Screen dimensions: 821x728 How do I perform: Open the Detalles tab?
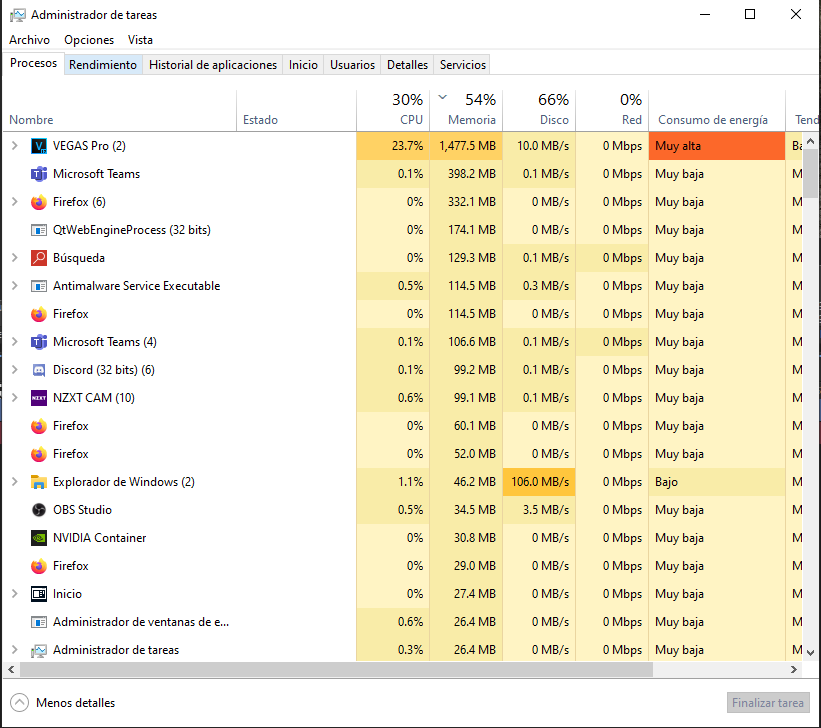coord(407,65)
